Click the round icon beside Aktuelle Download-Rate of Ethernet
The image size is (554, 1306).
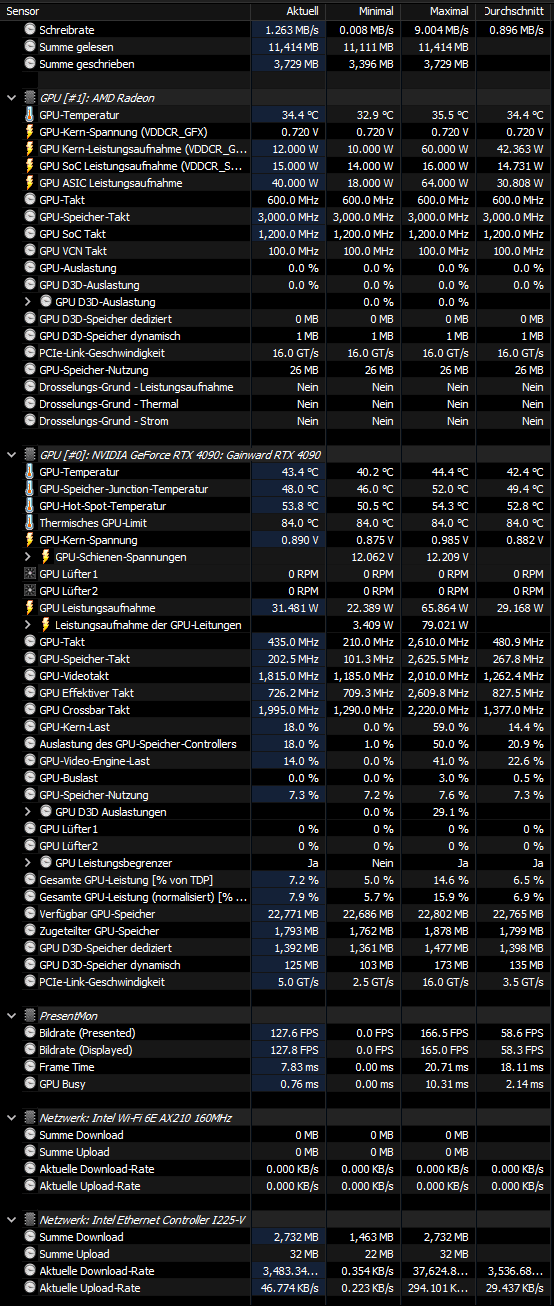pos(29,1271)
